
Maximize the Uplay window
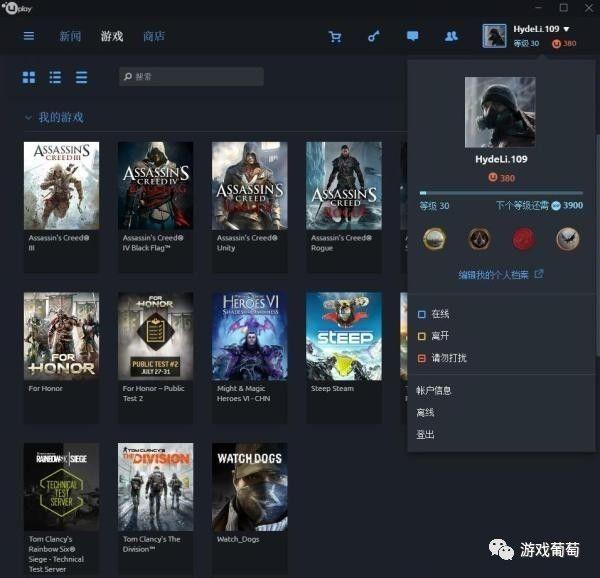pyautogui.click(x=564, y=8)
